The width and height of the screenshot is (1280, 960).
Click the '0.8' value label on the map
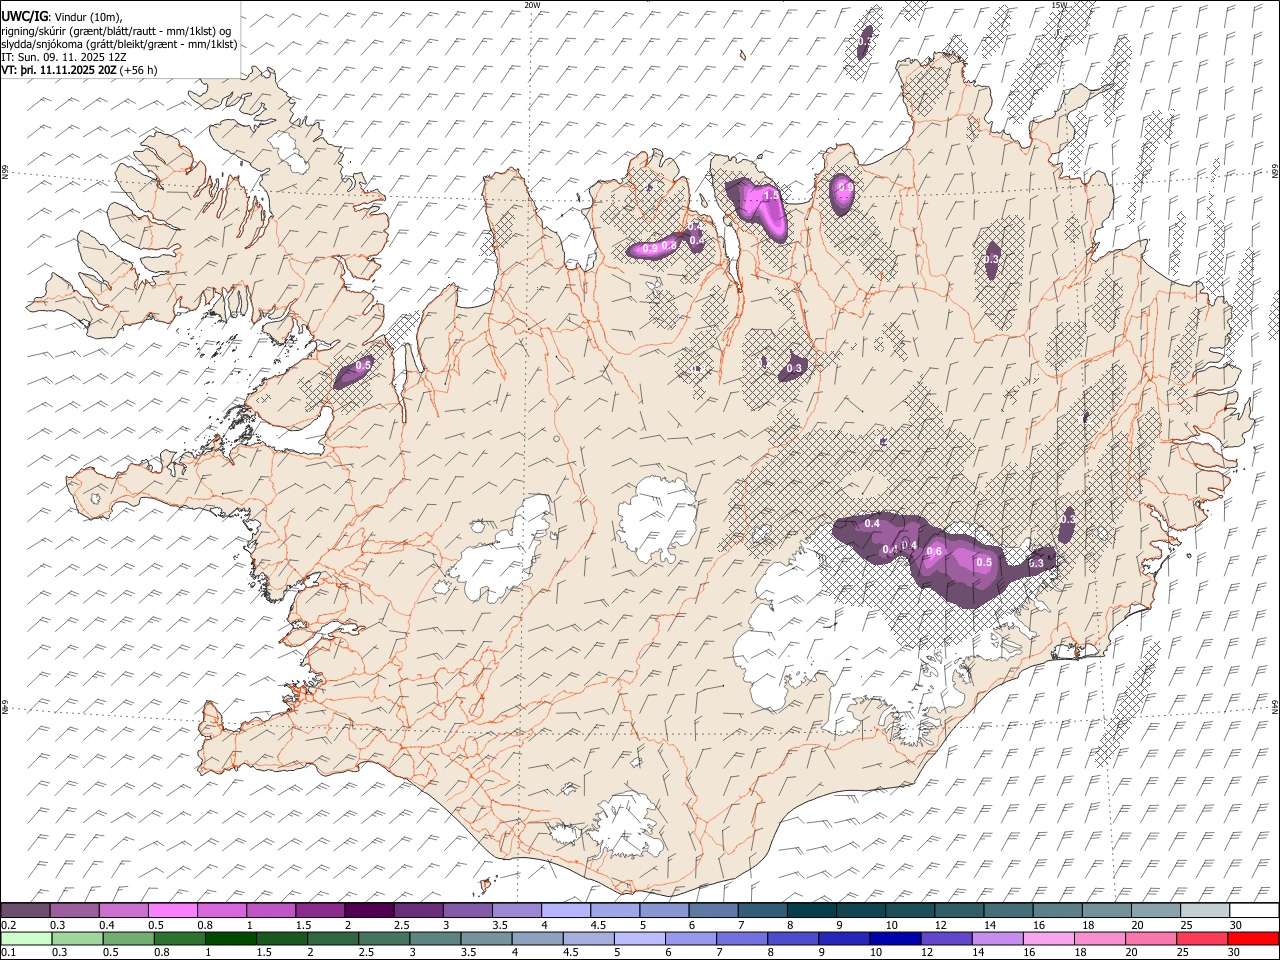pos(669,245)
